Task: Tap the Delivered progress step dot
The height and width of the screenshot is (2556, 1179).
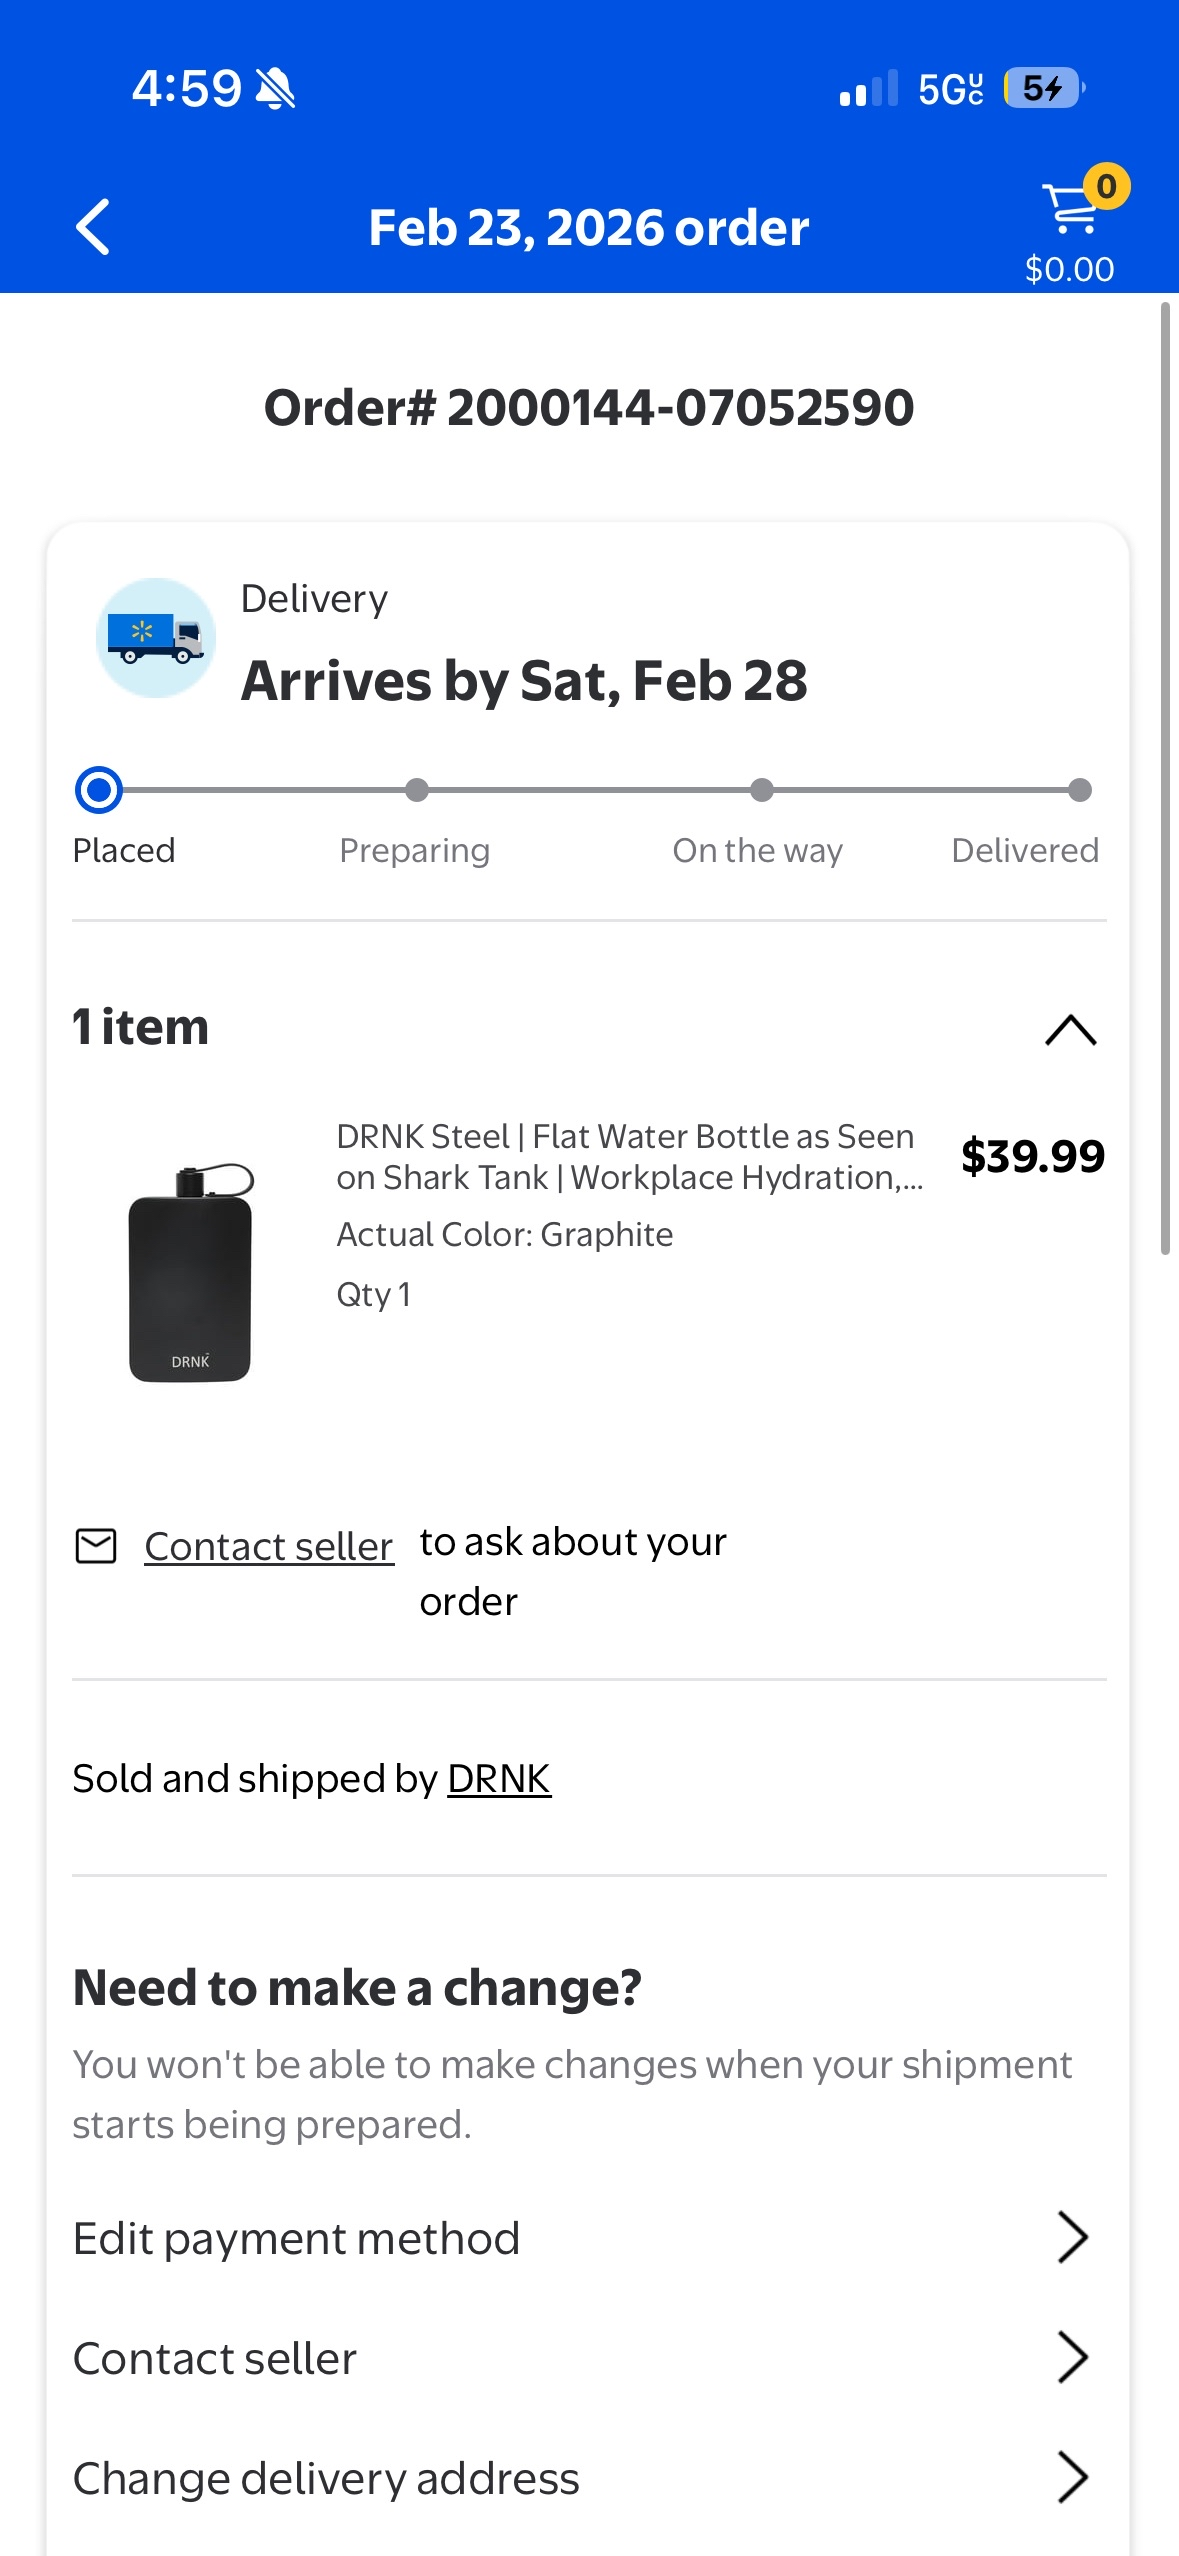Action: tap(1079, 790)
